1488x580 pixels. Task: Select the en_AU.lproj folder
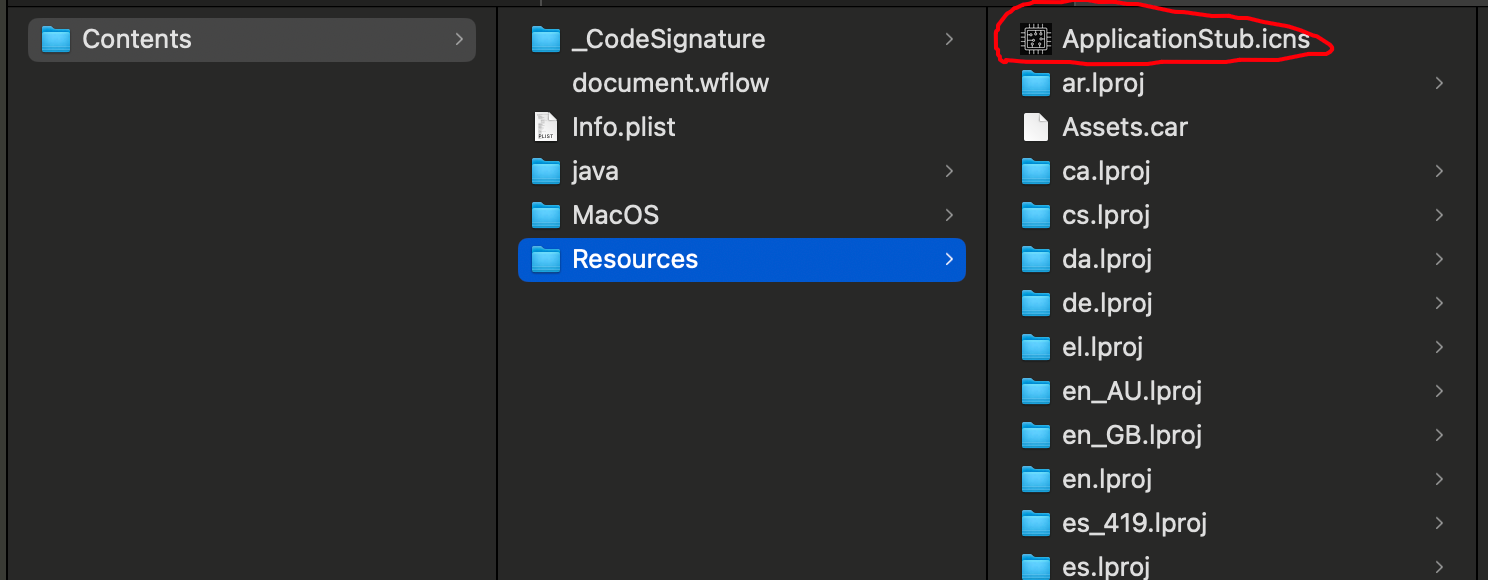pyautogui.click(x=1131, y=391)
